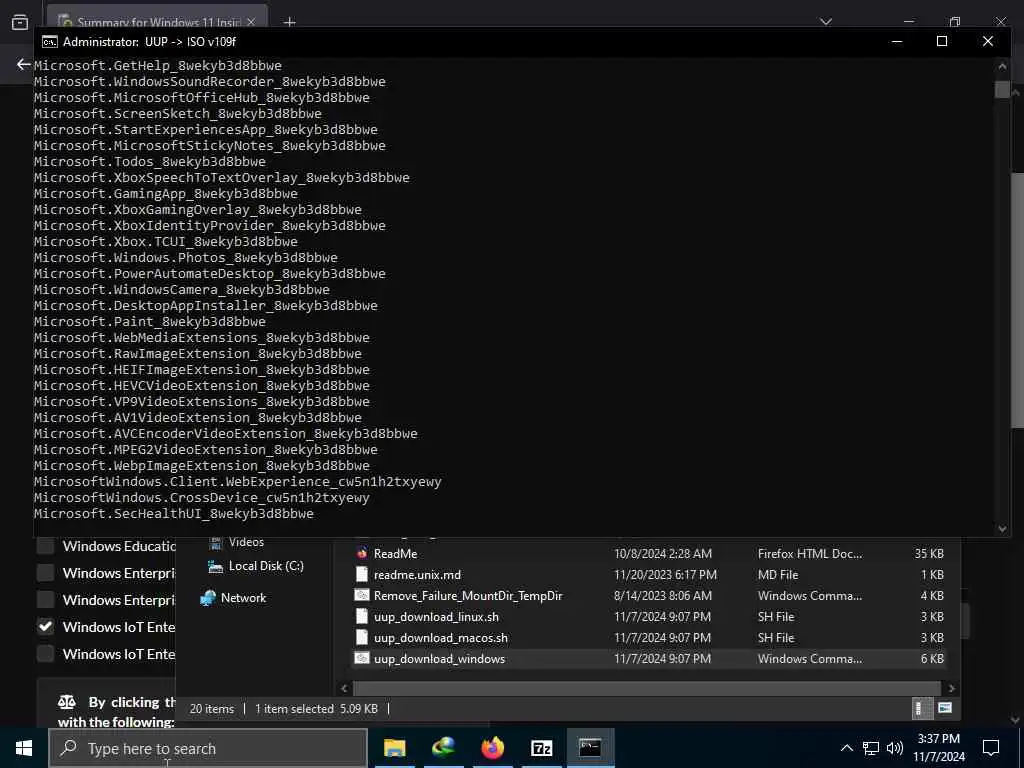Click the Explorer horizontal scrollbar thumb
1024x768 pixels.
click(647, 688)
